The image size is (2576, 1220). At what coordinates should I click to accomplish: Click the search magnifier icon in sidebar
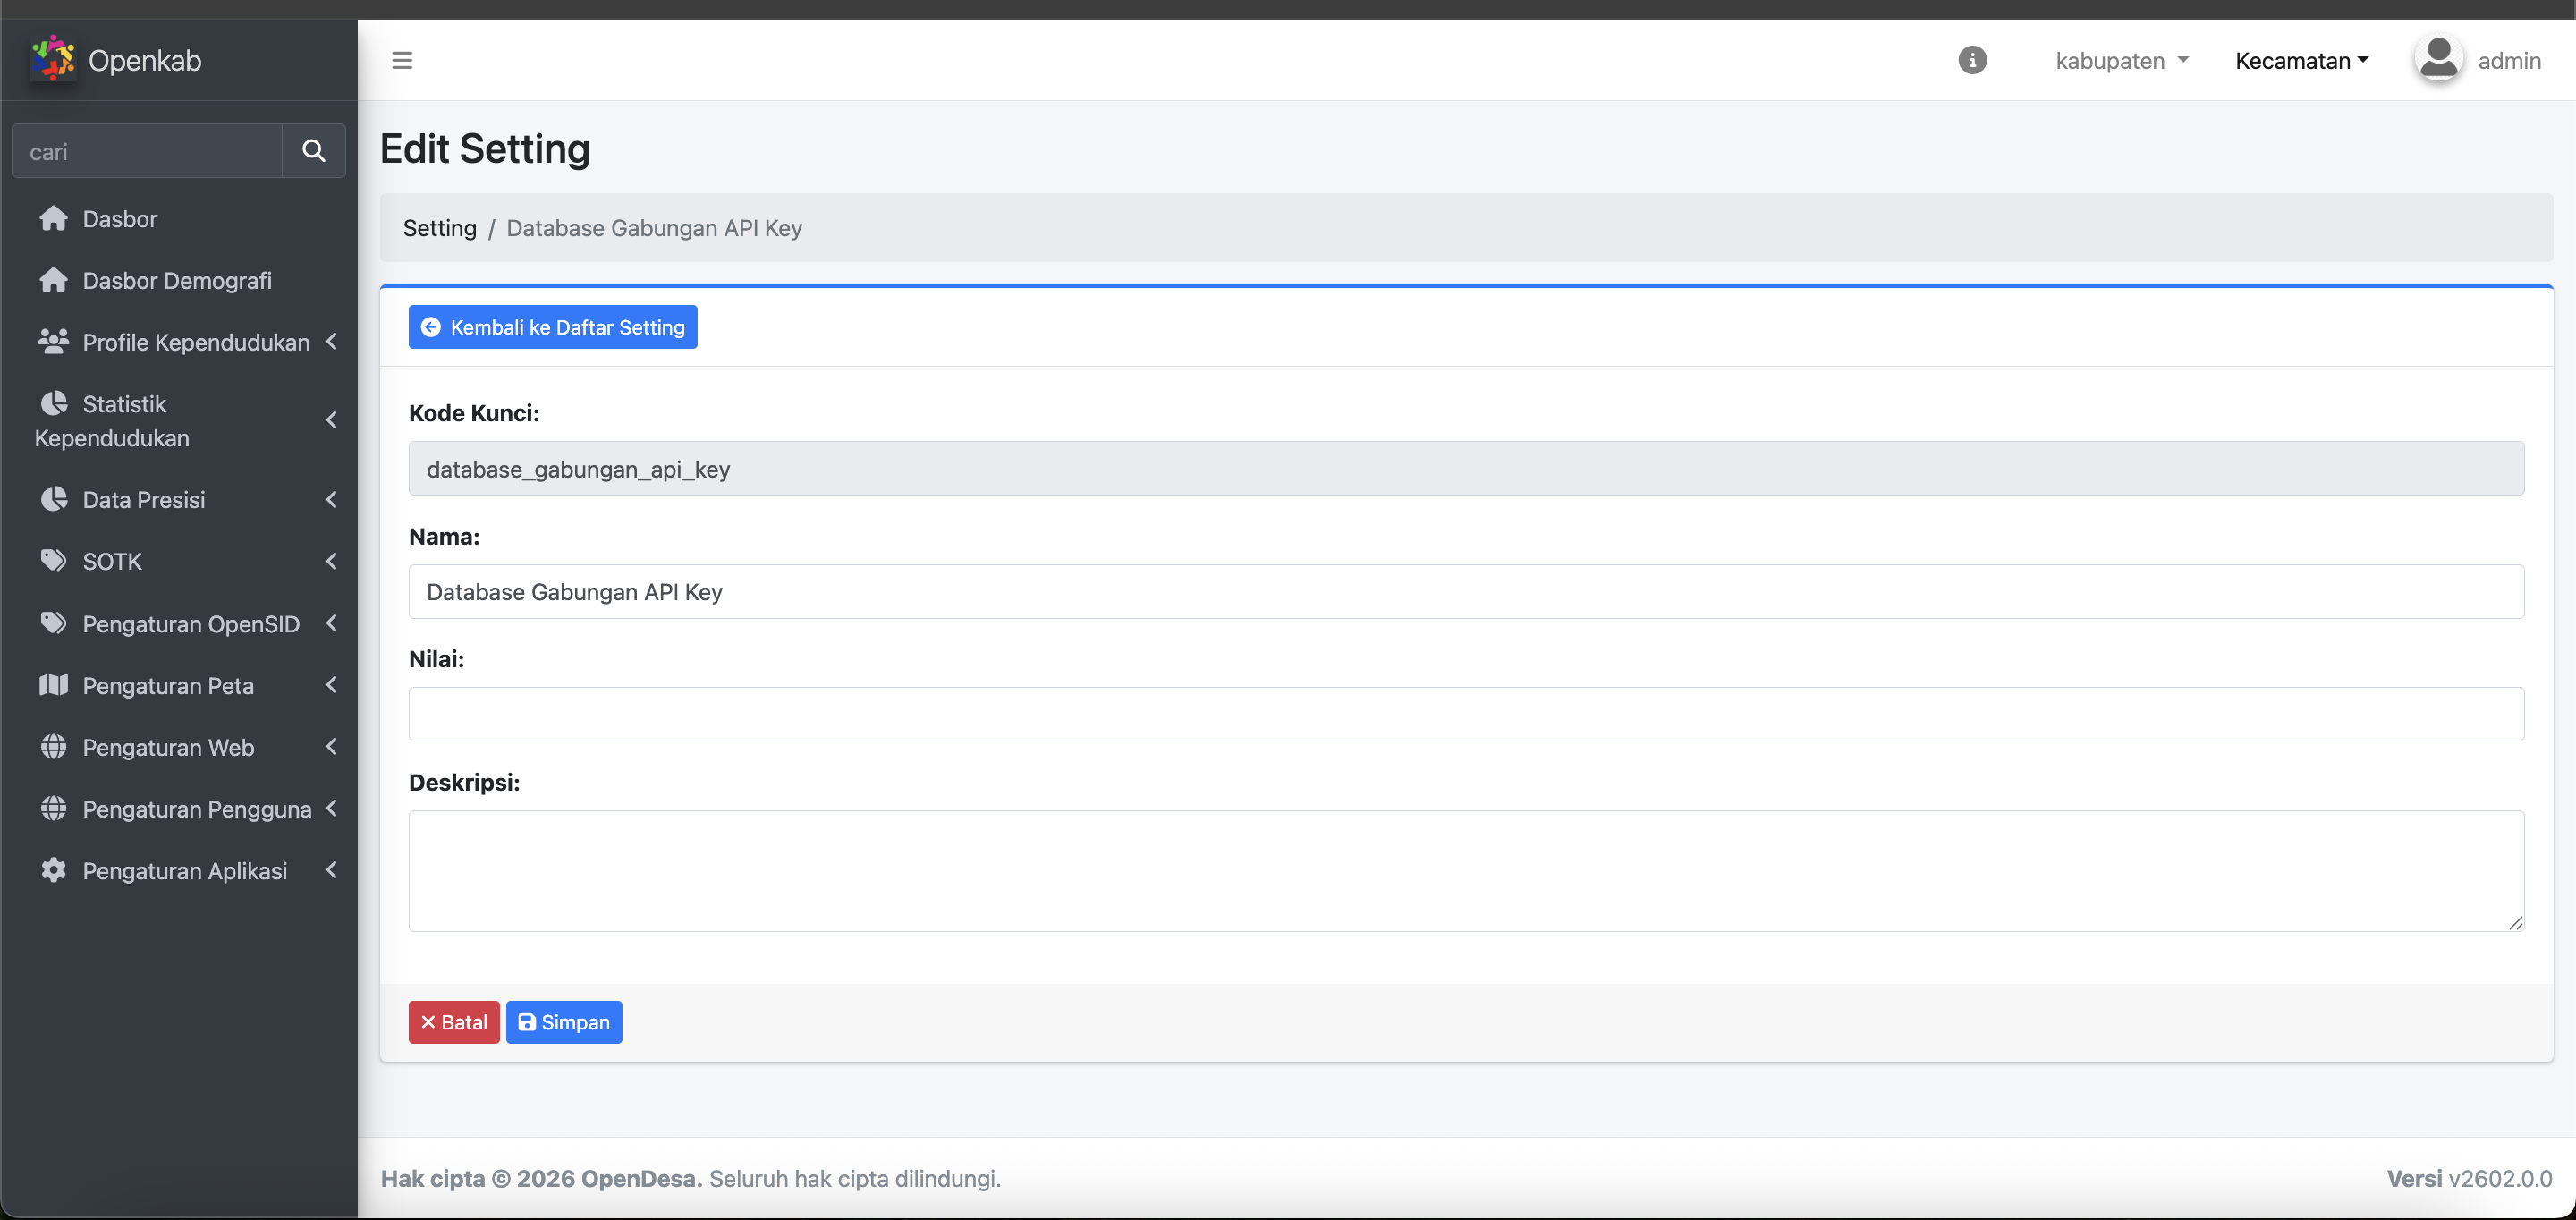(313, 151)
